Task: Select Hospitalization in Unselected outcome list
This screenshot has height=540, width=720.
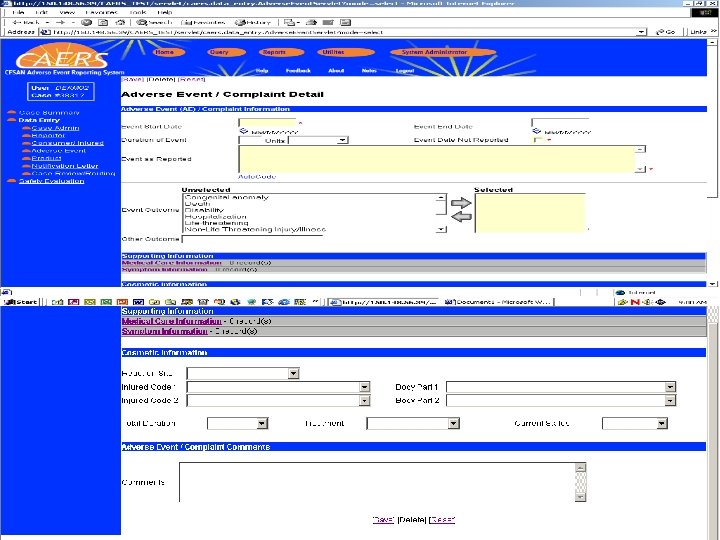Action: coord(215,216)
